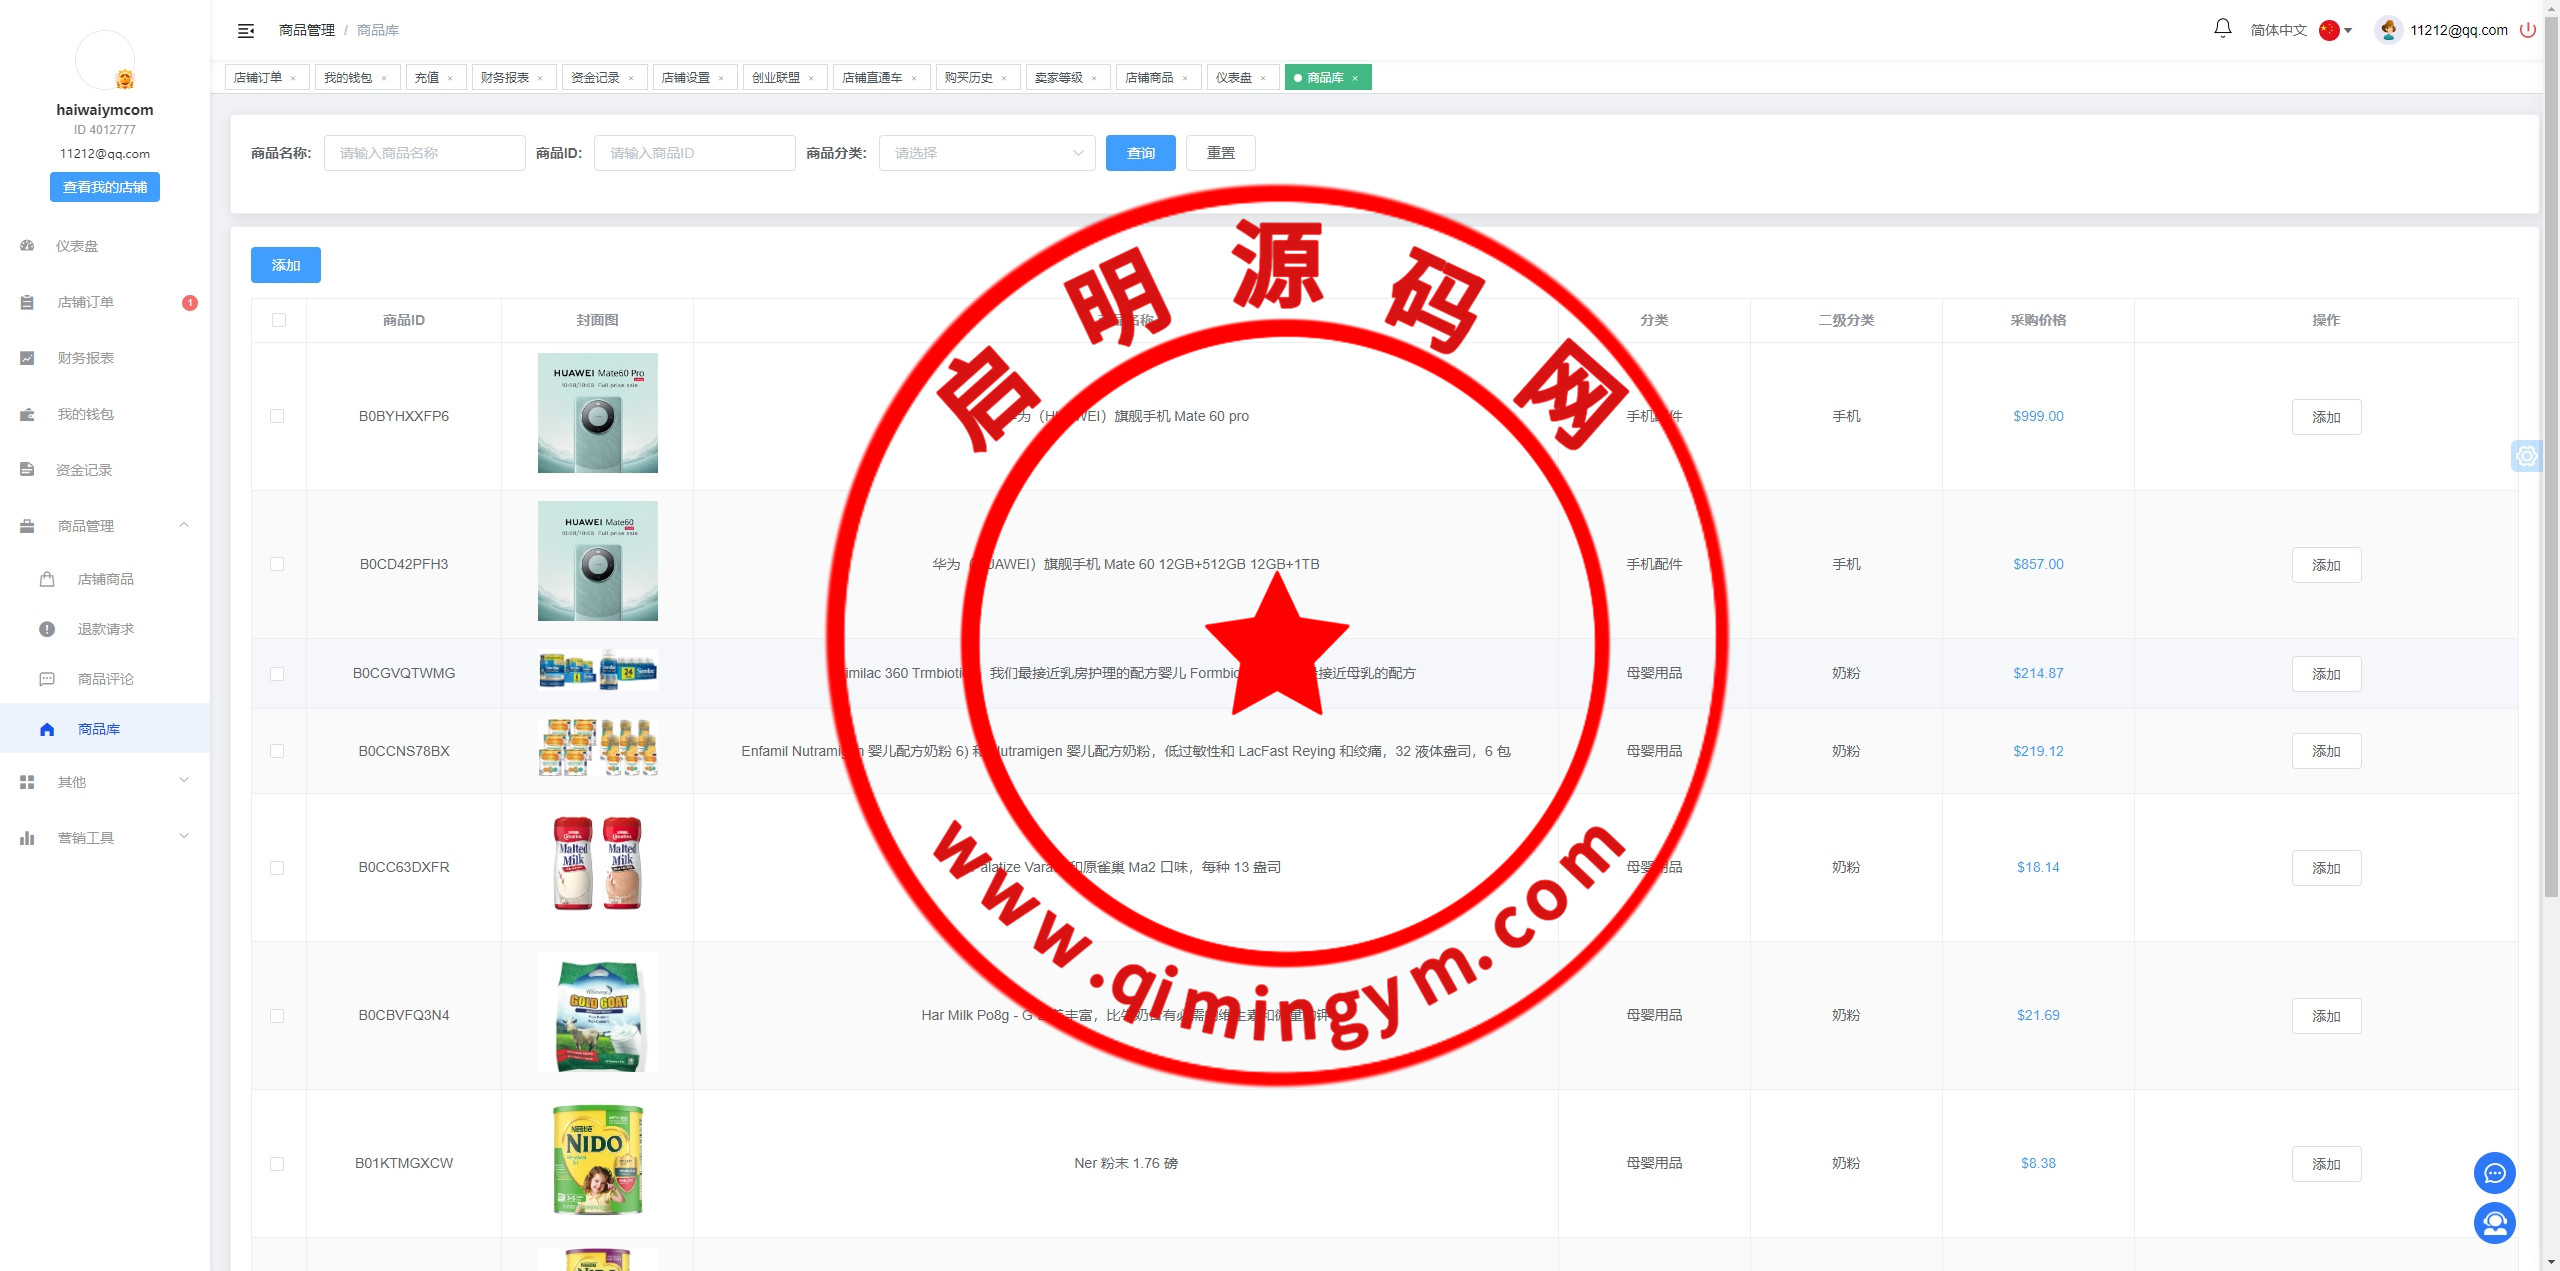Click the red power logout icon

pyautogui.click(x=2528, y=30)
